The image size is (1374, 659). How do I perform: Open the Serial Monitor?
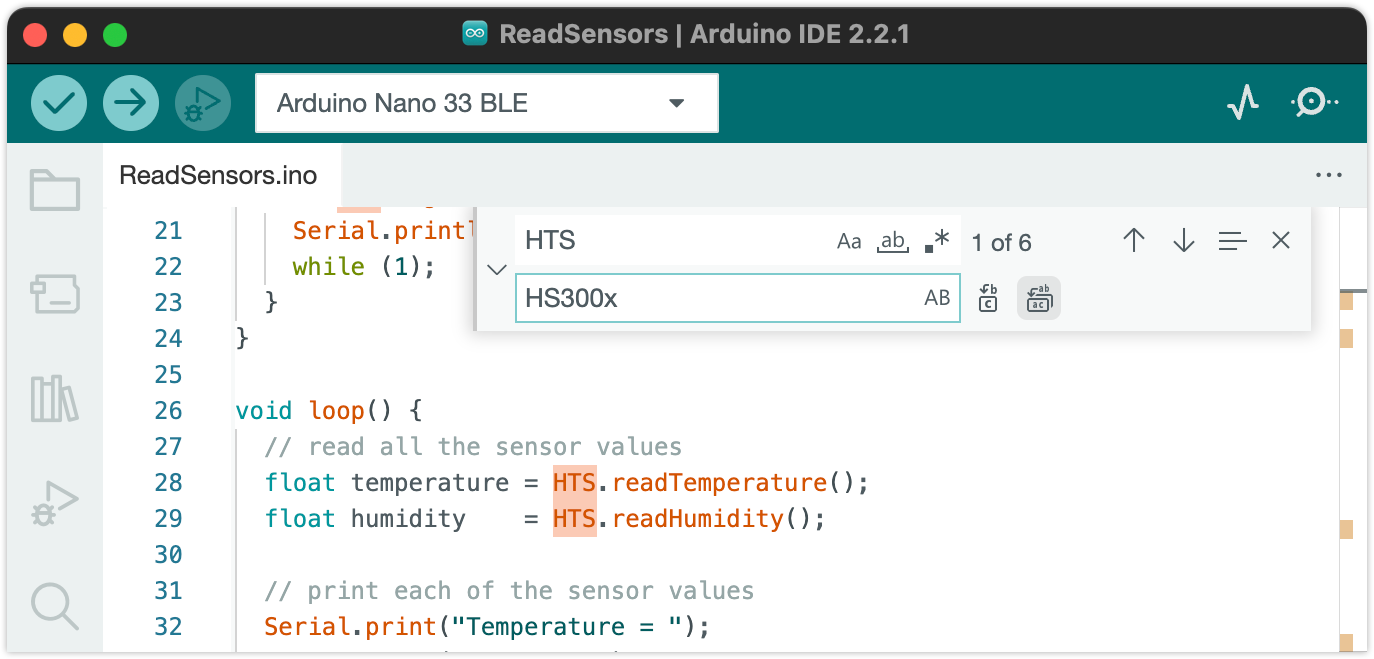pos(1314,102)
